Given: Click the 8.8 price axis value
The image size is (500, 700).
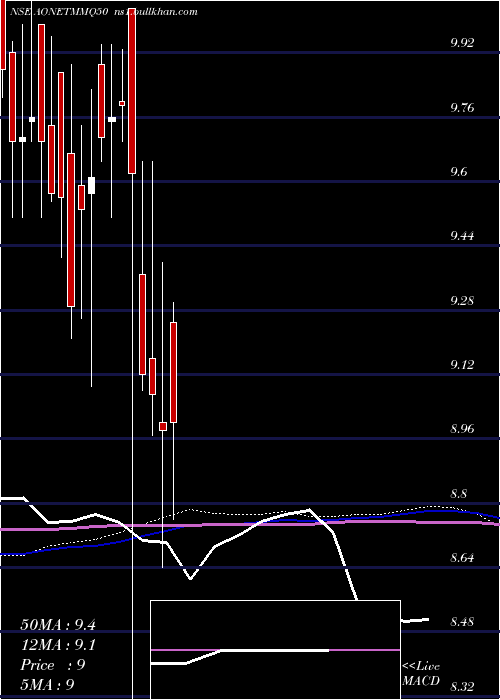Looking at the screenshot, I should coord(459,494).
